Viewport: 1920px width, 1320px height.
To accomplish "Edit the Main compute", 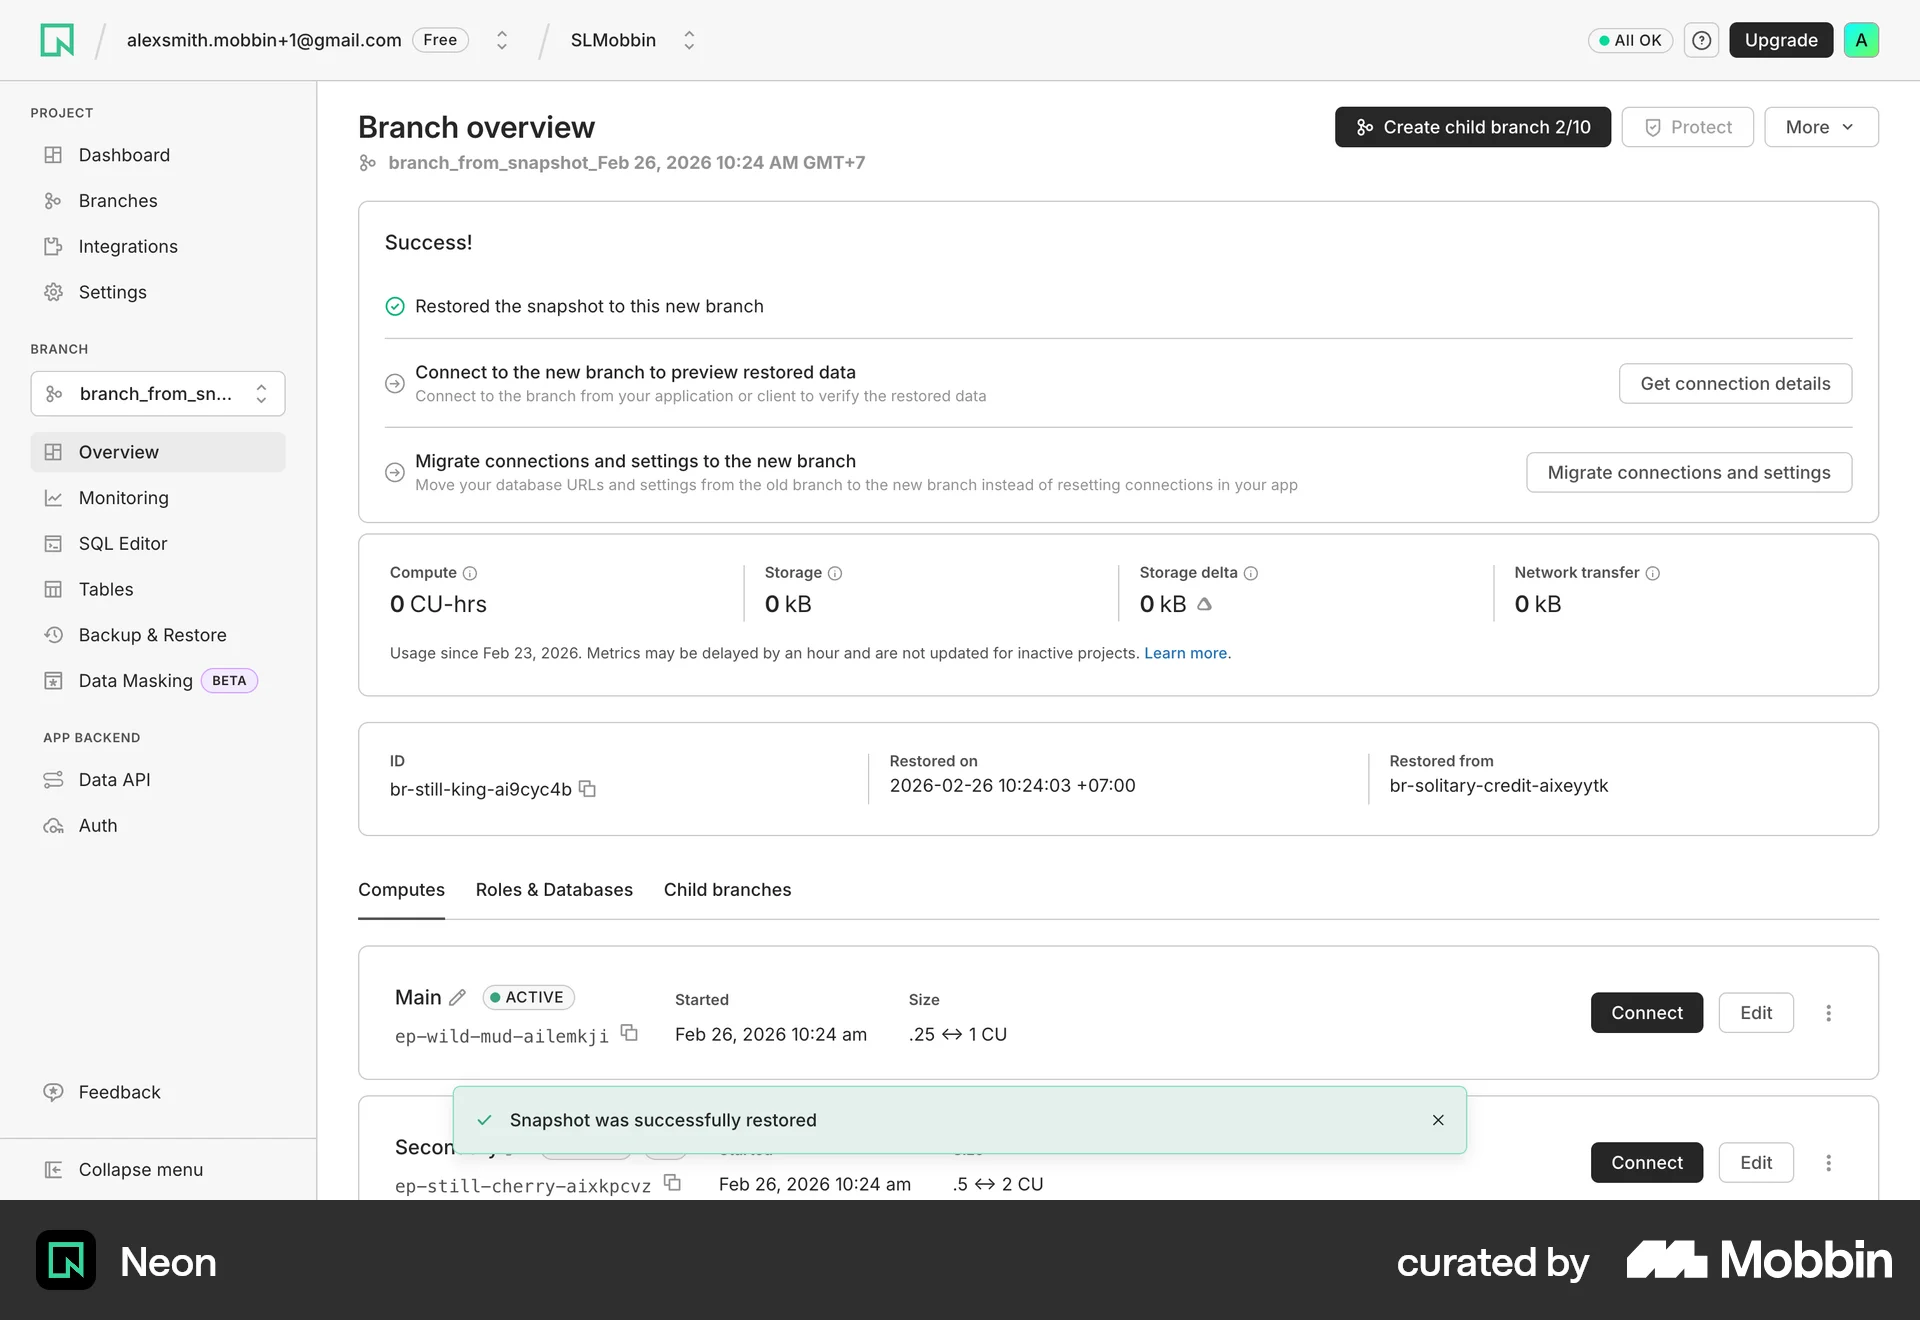I will click(x=1756, y=1013).
